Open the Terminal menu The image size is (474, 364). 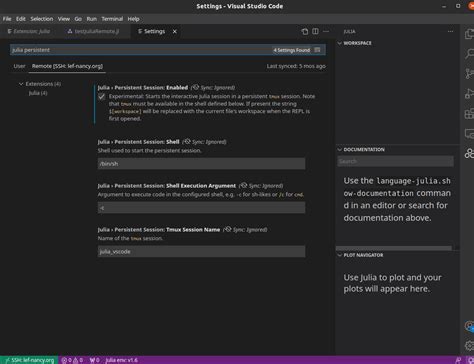[x=112, y=19]
